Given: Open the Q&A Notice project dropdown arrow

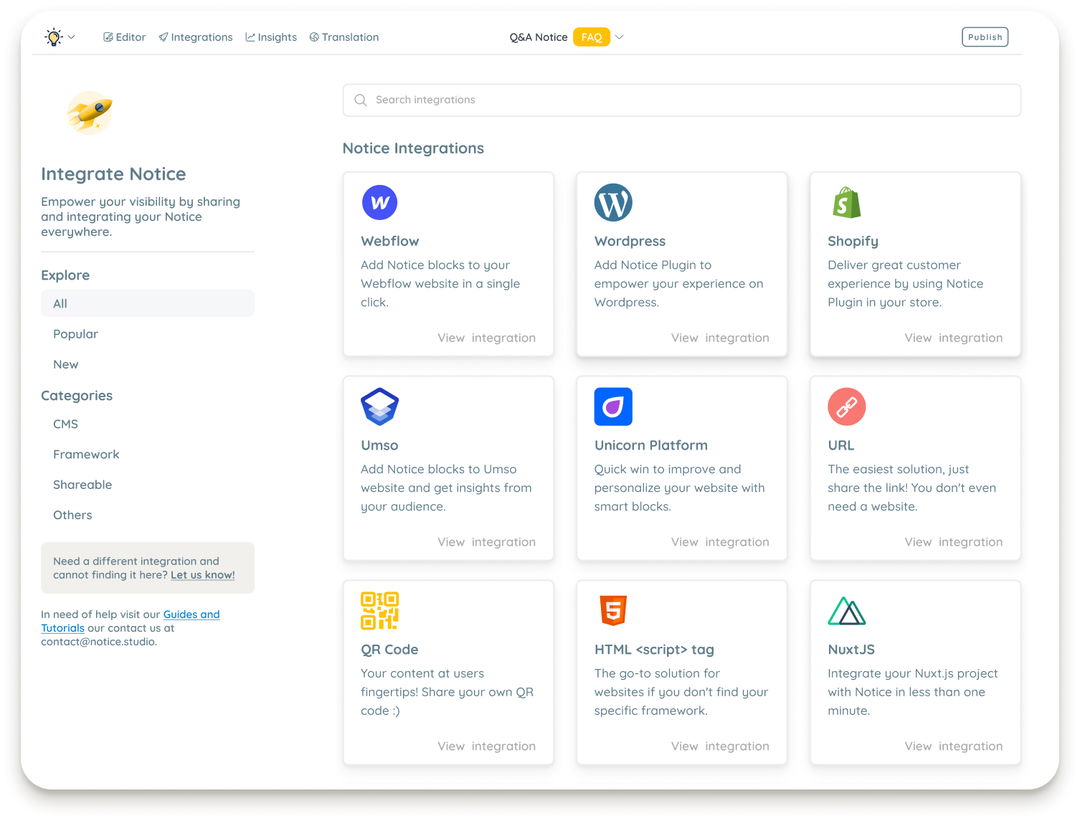Looking at the screenshot, I should click(619, 37).
